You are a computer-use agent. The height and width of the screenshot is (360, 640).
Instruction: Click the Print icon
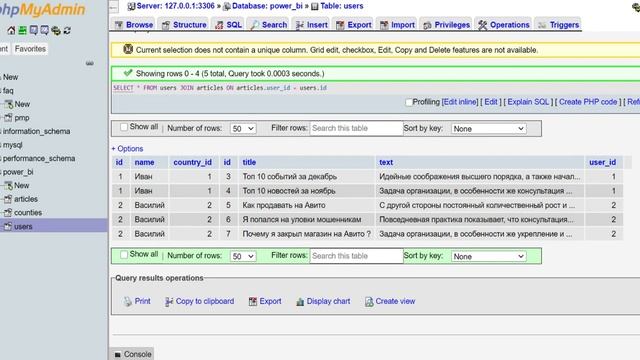(128, 301)
